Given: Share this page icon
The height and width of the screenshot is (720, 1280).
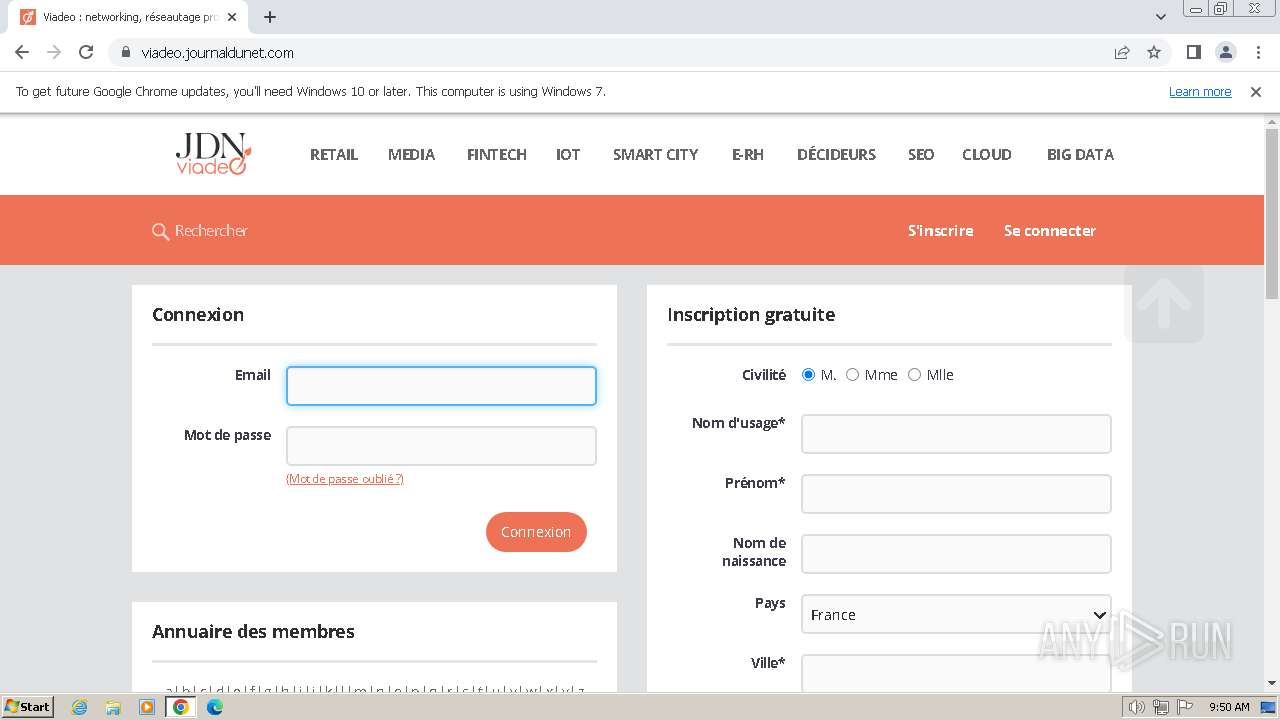Looking at the screenshot, I should [x=1122, y=52].
